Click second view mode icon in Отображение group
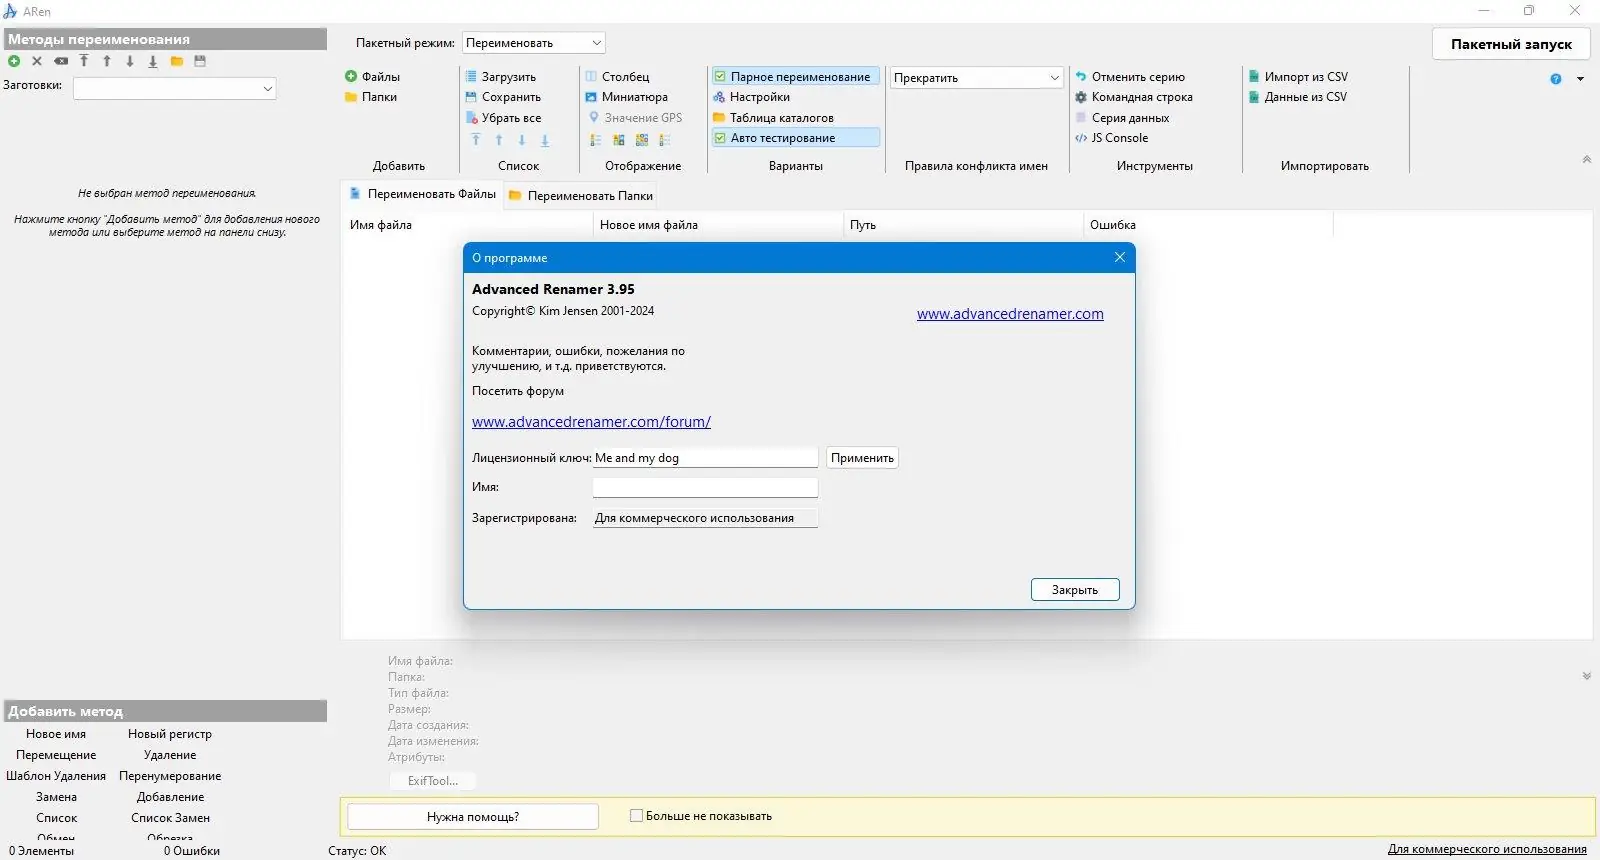The width and height of the screenshot is (1600, 860). click(x=619, y=140)
